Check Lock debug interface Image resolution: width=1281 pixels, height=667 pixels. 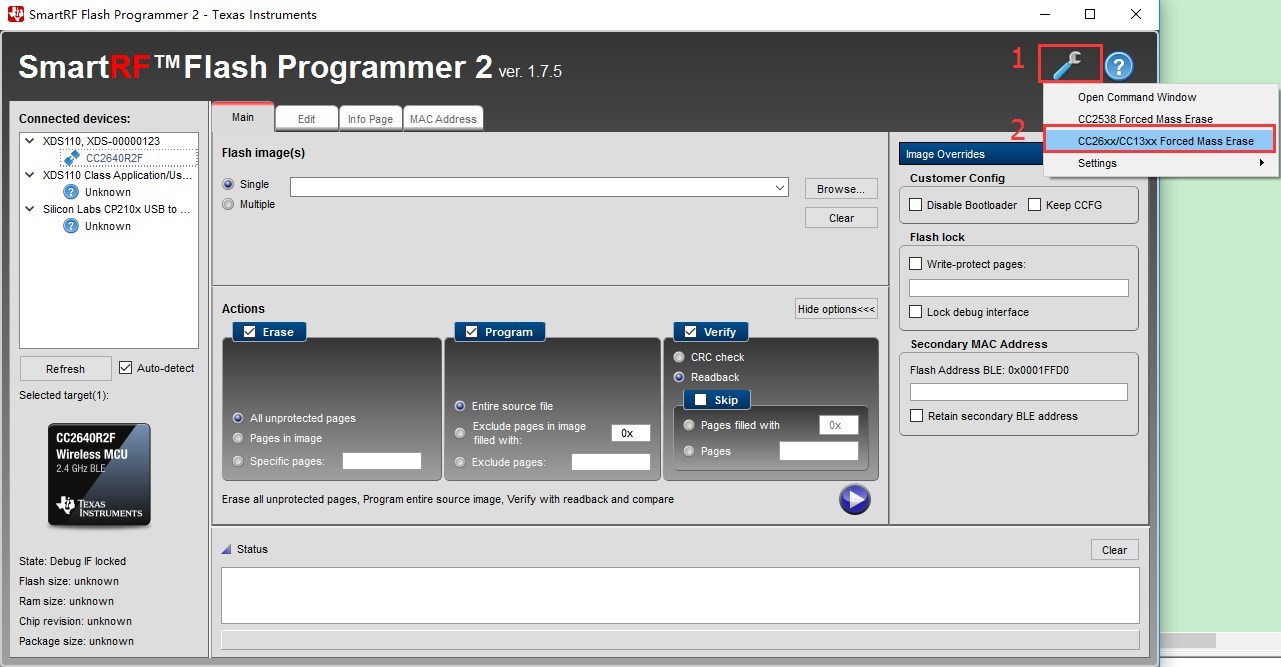click(916, 312)
